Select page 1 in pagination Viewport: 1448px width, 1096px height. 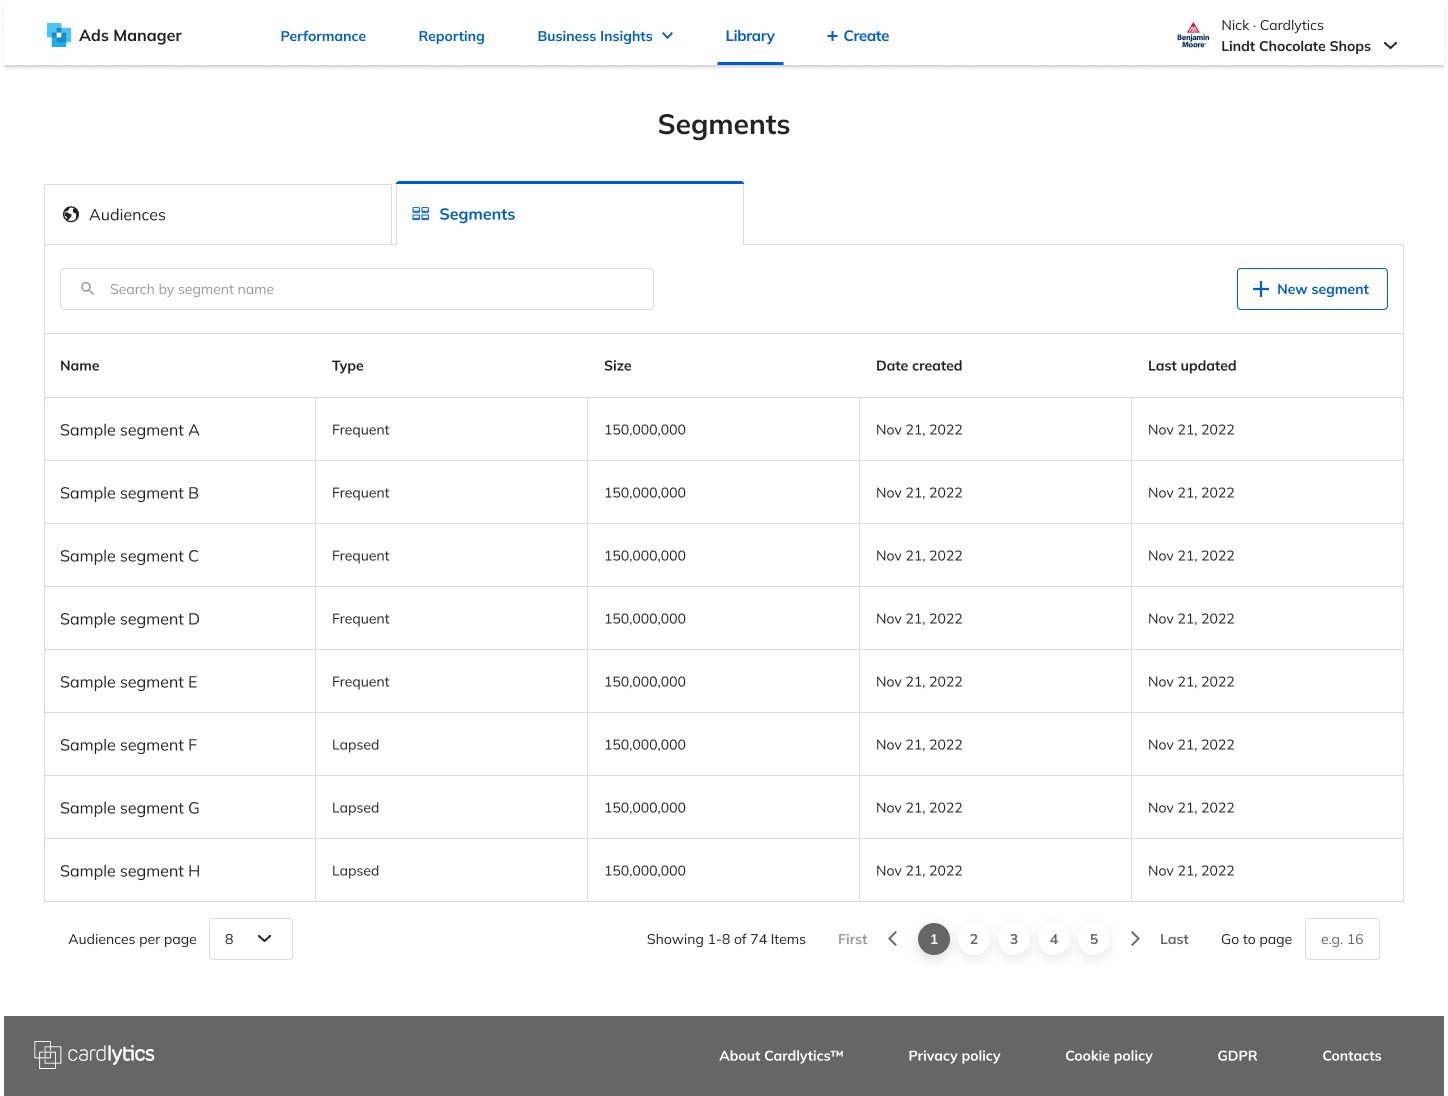(x=934, y=939)
